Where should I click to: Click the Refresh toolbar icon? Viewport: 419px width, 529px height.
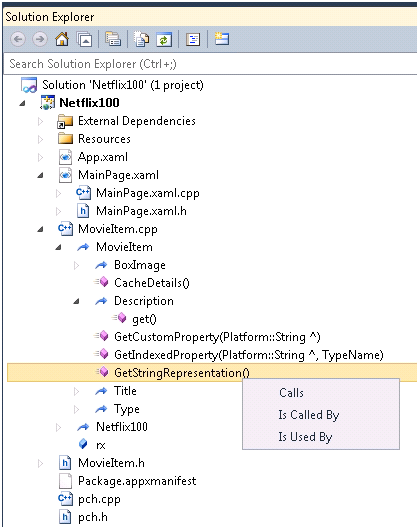[x=164, y=39]
